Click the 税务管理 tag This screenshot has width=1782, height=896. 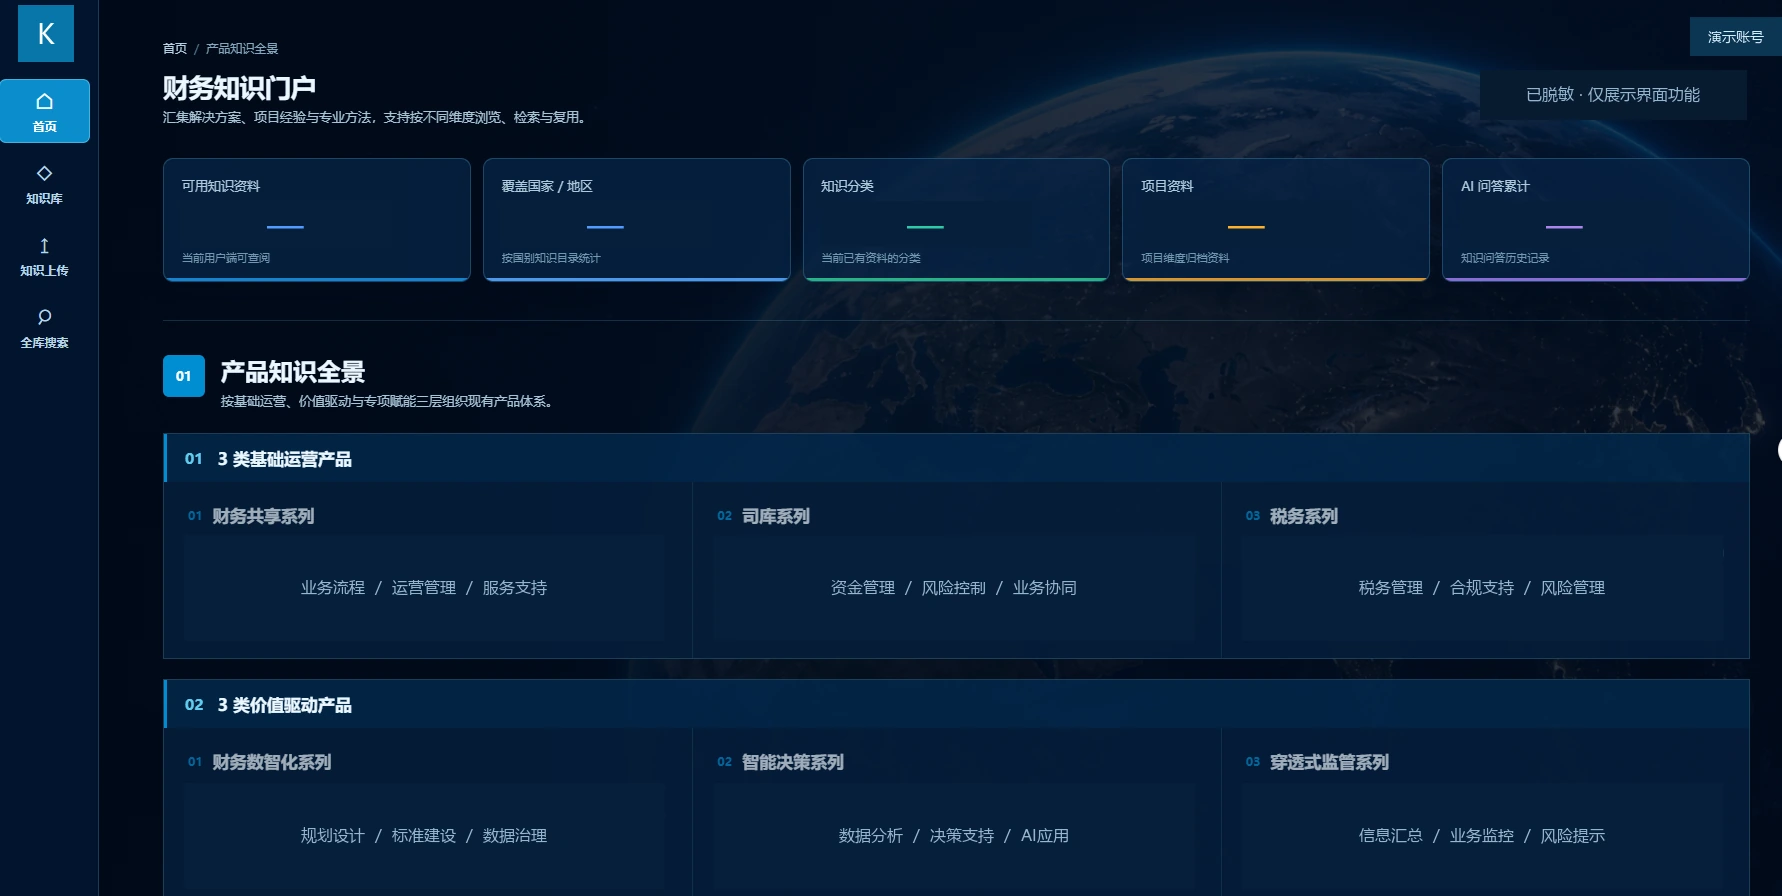tap(1391, 588)
